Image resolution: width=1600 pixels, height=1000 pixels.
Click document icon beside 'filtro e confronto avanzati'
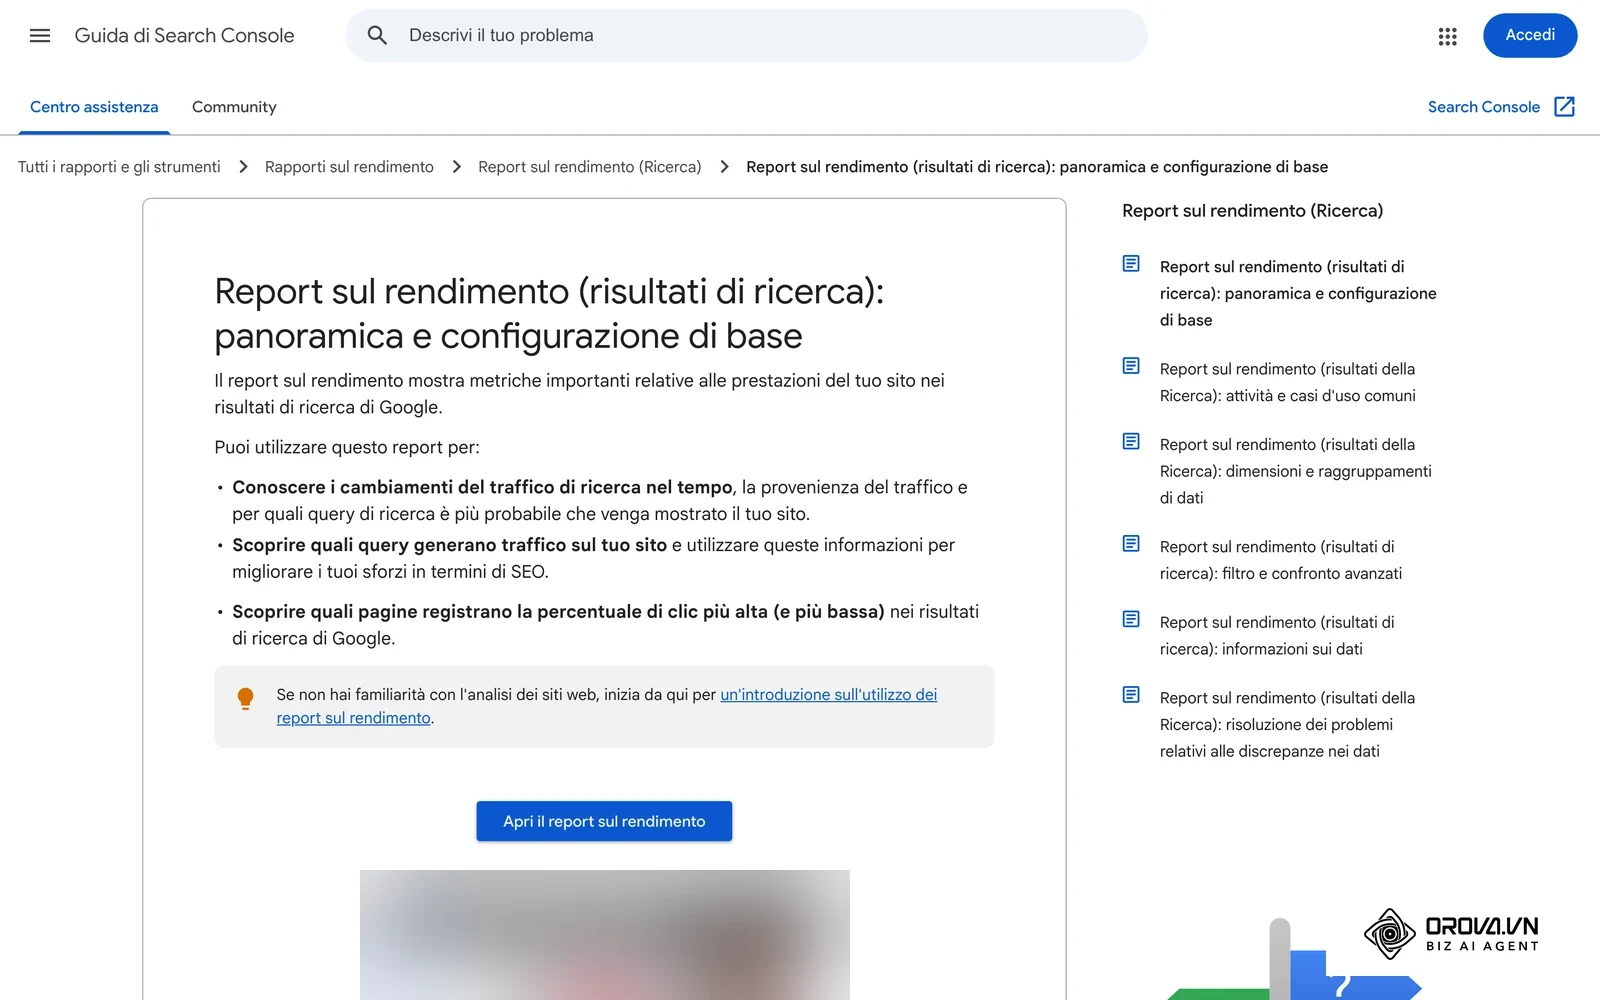tap(1131, 544)
